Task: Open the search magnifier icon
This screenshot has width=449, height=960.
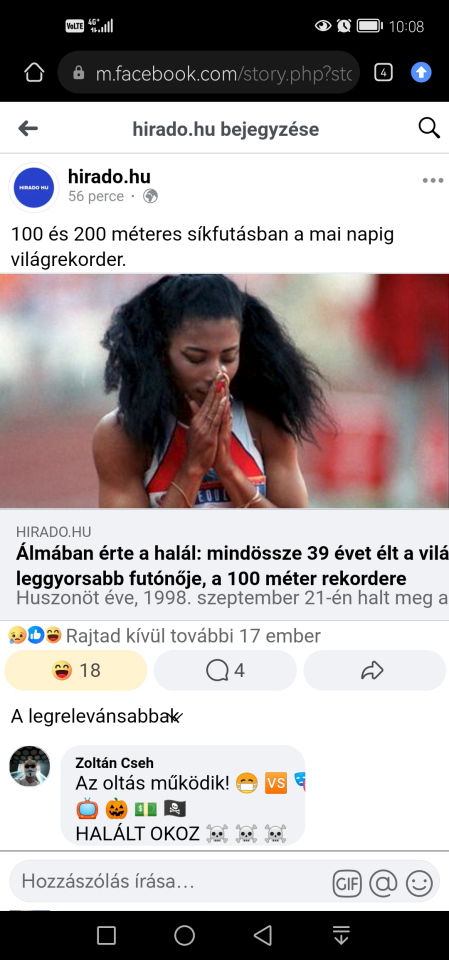Action: point(429,128)
